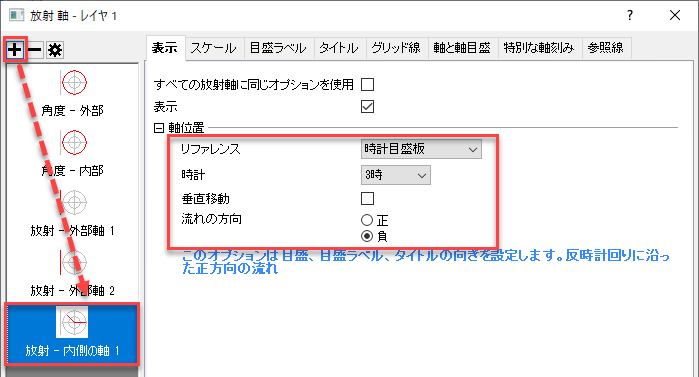Open the gear settings icon in axis list
The image size is (699, 377).
[55, 49]
